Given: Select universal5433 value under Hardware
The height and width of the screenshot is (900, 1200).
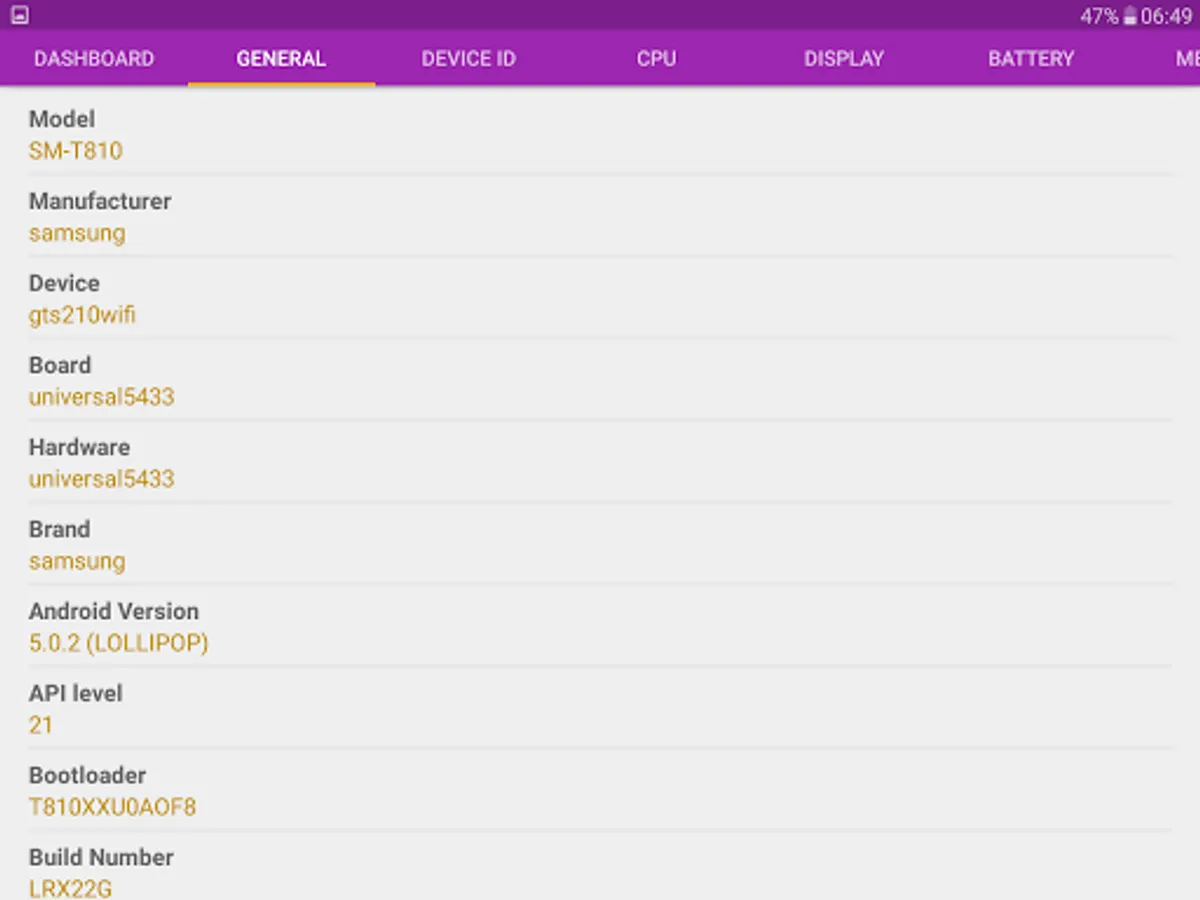Looking at the screenshot, I should 102,479.
